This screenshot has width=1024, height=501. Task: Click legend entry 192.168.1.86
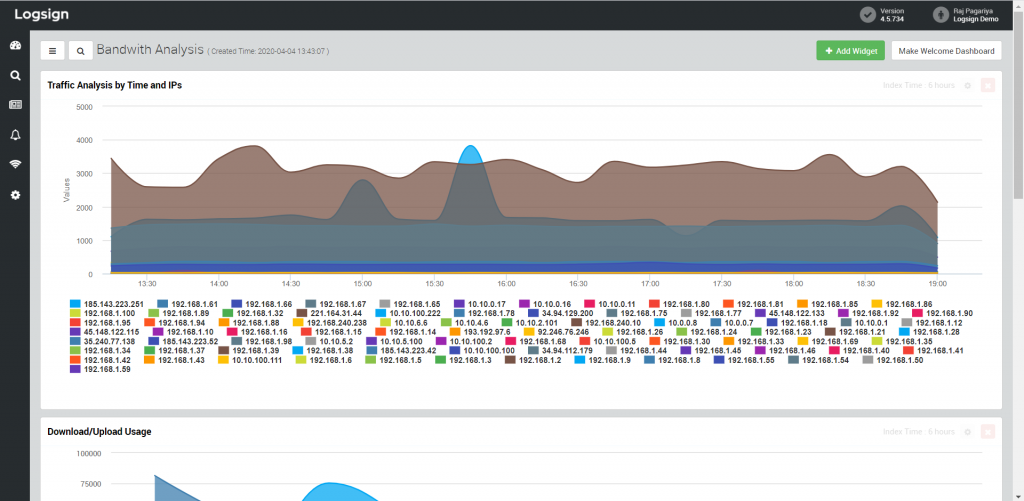click(x=902, y=304)
